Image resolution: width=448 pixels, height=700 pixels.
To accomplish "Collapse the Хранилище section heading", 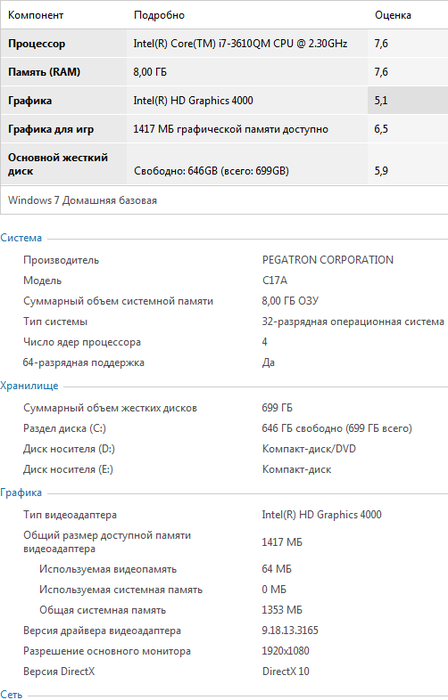I will click(29, 386).
